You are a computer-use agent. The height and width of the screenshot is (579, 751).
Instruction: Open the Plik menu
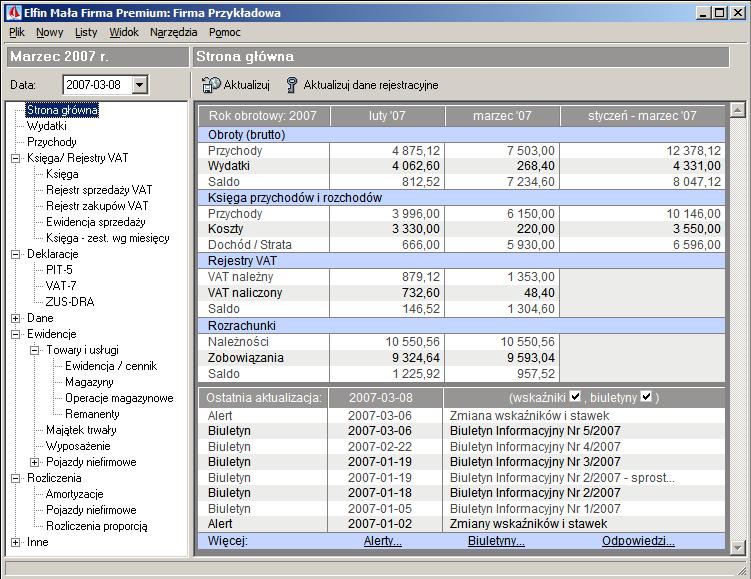[x=17, y=32]
